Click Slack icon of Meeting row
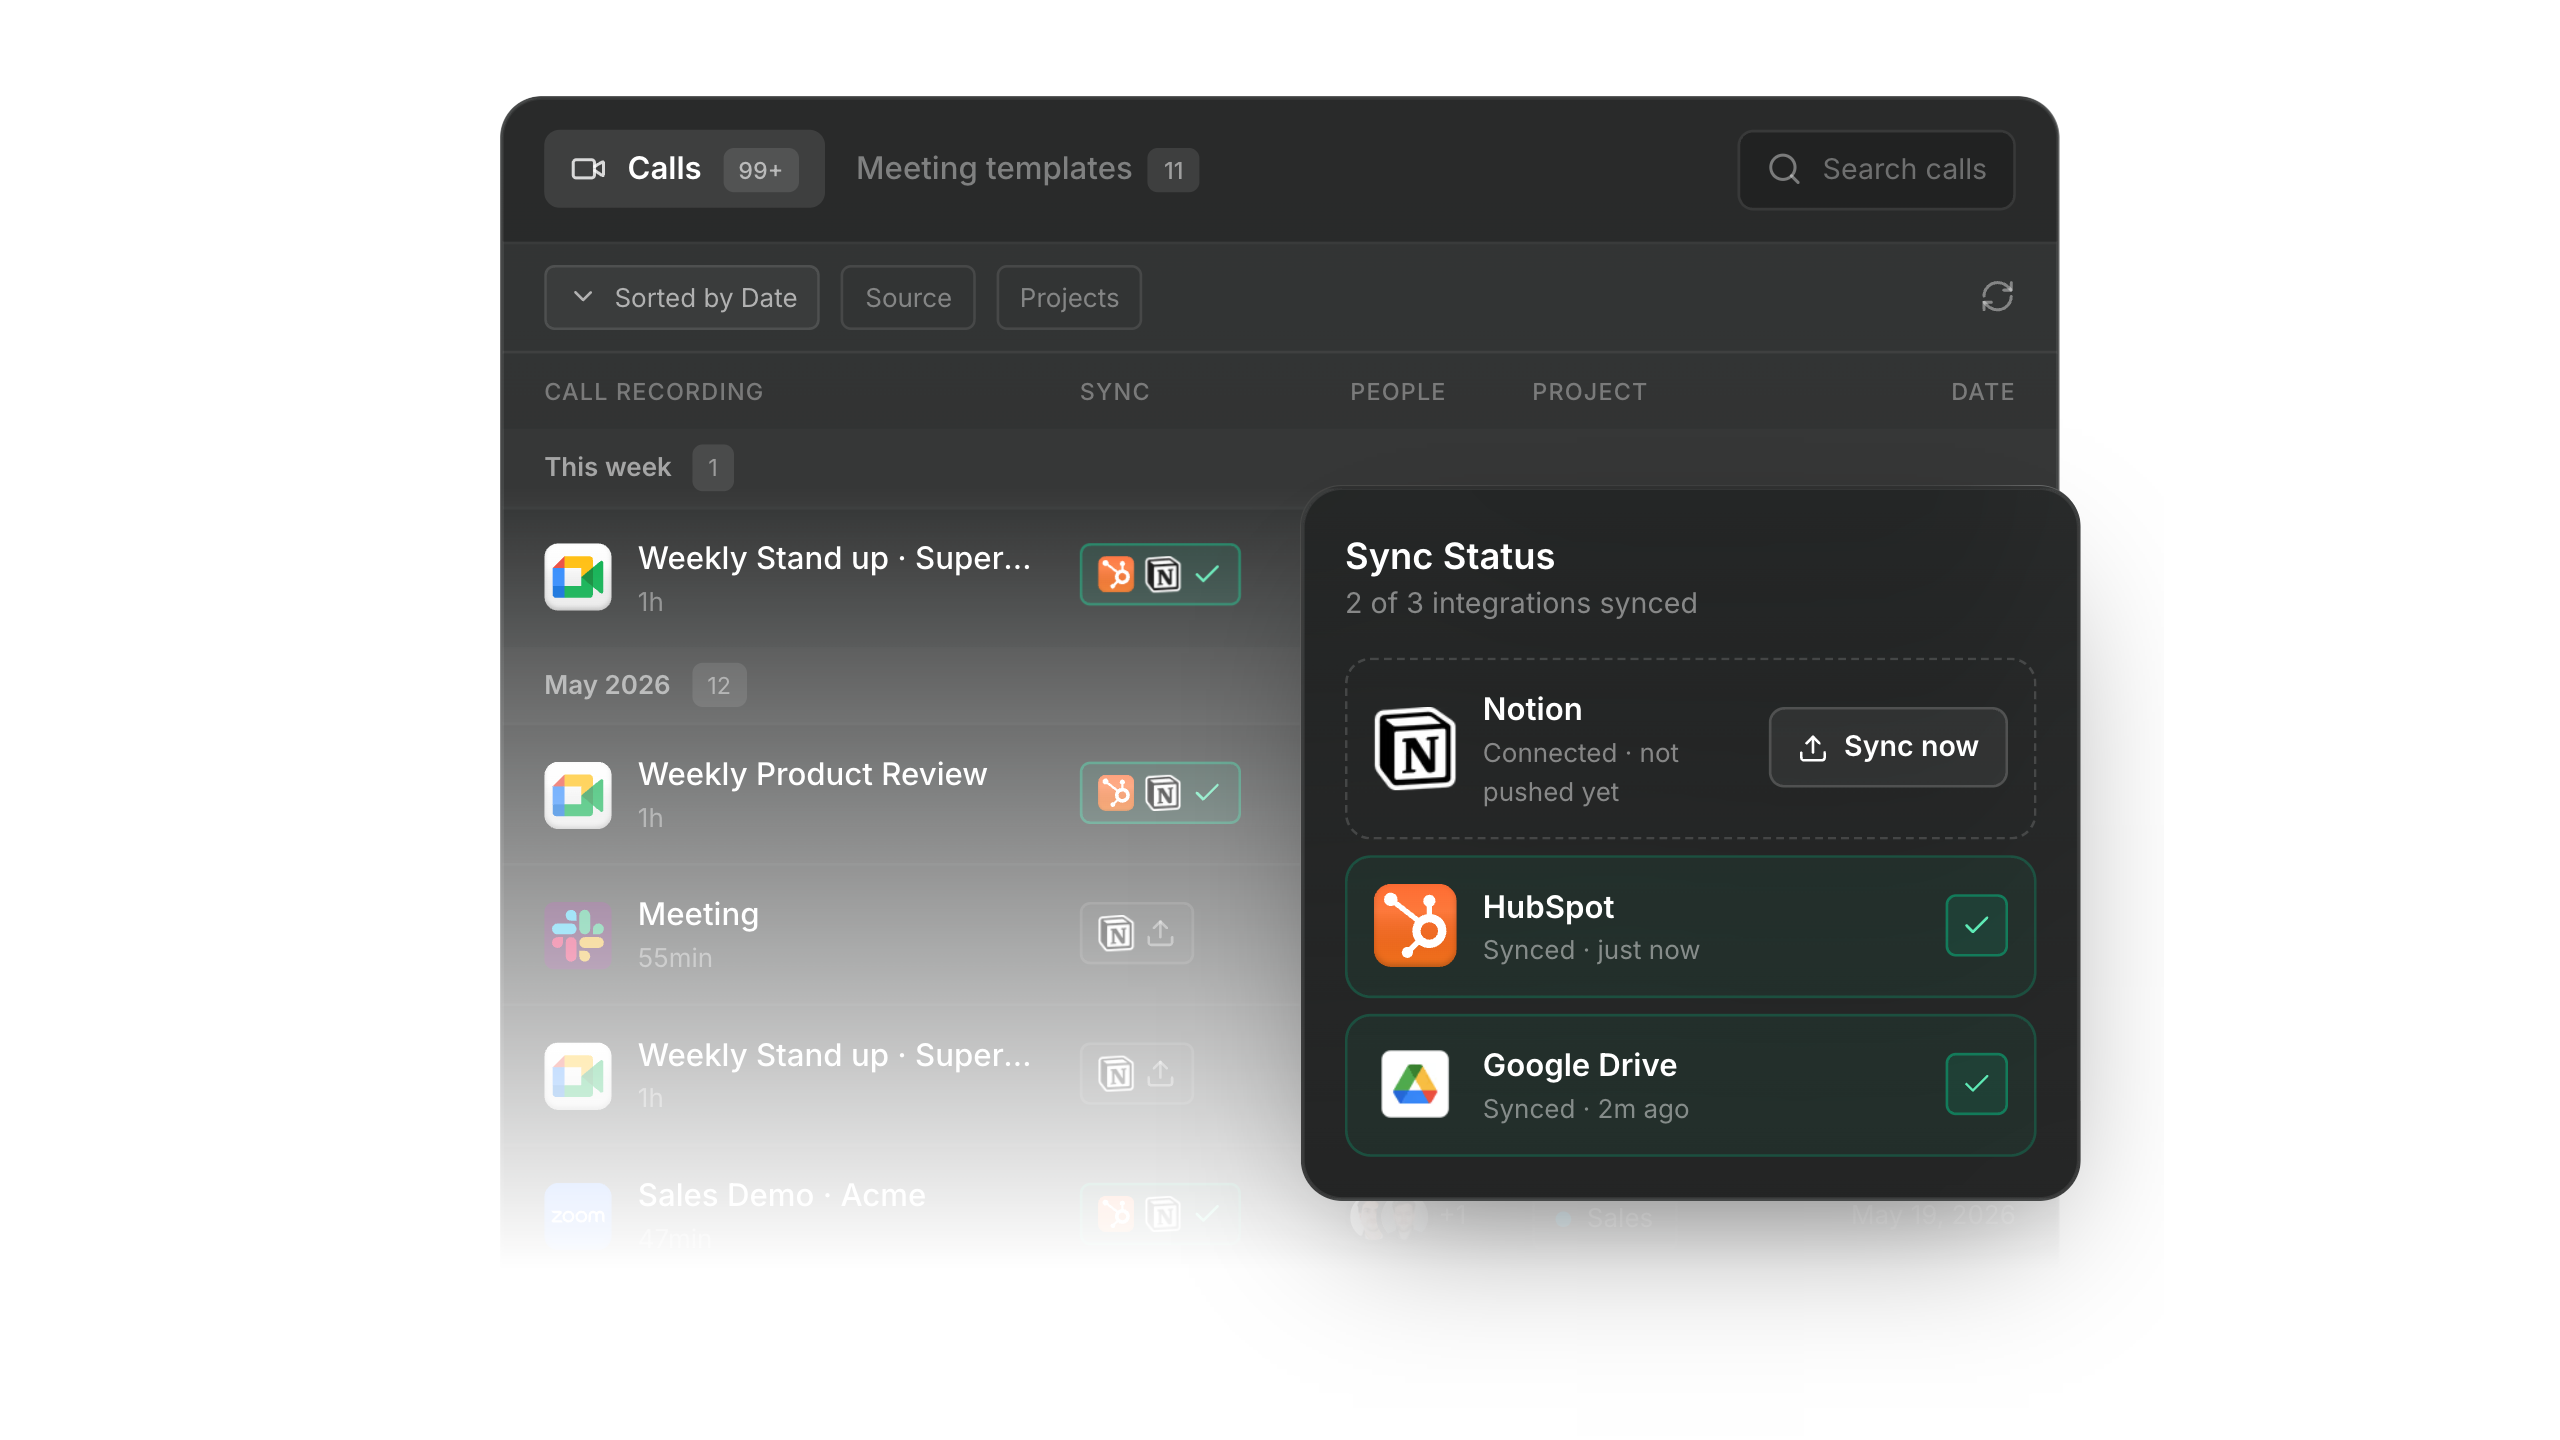2560x1440 pixels. [578, 935]
